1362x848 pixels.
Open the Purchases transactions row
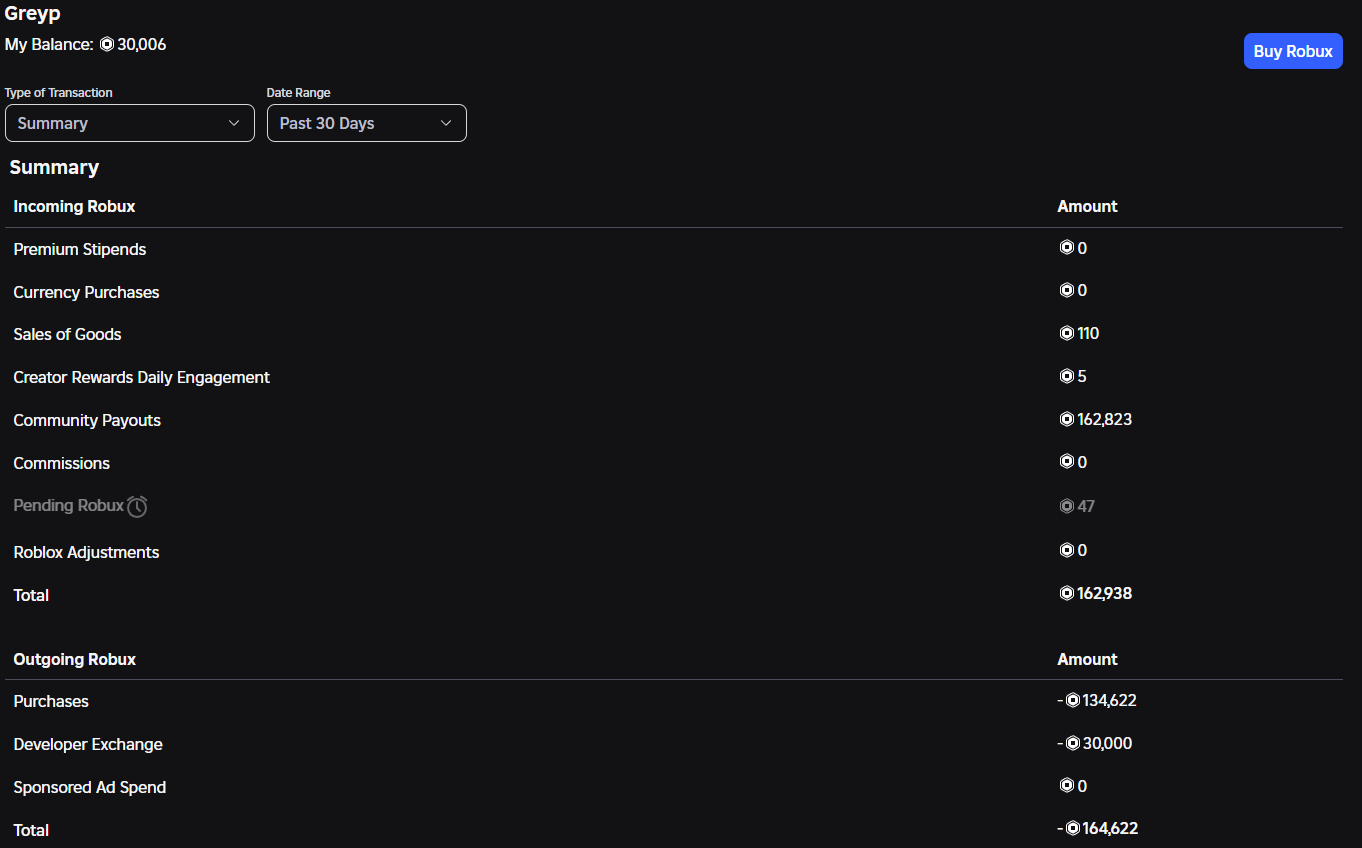point(674,701)
